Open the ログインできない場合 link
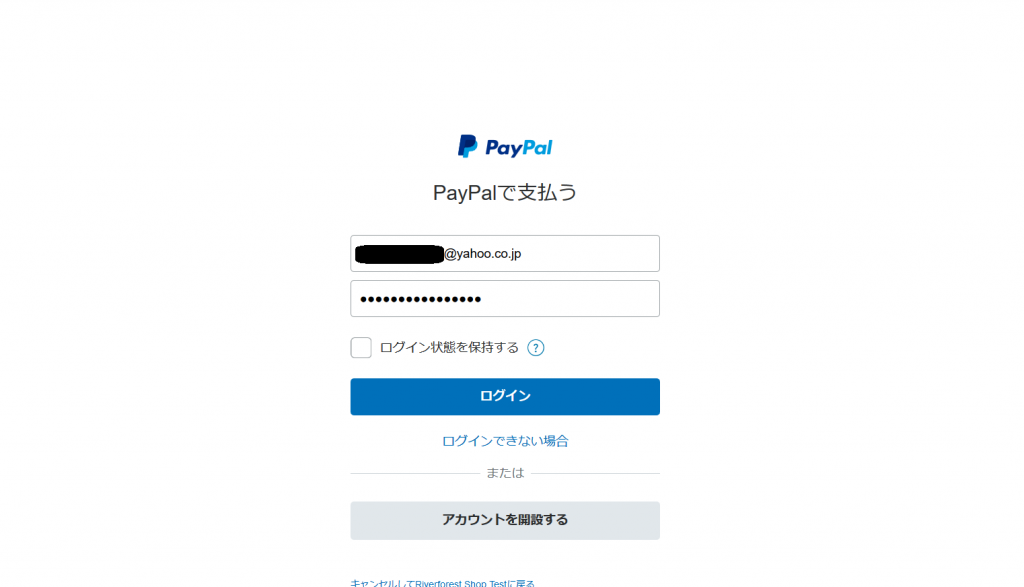Image resolution: width=1024 pixels, height=587 pixels. 505,441
